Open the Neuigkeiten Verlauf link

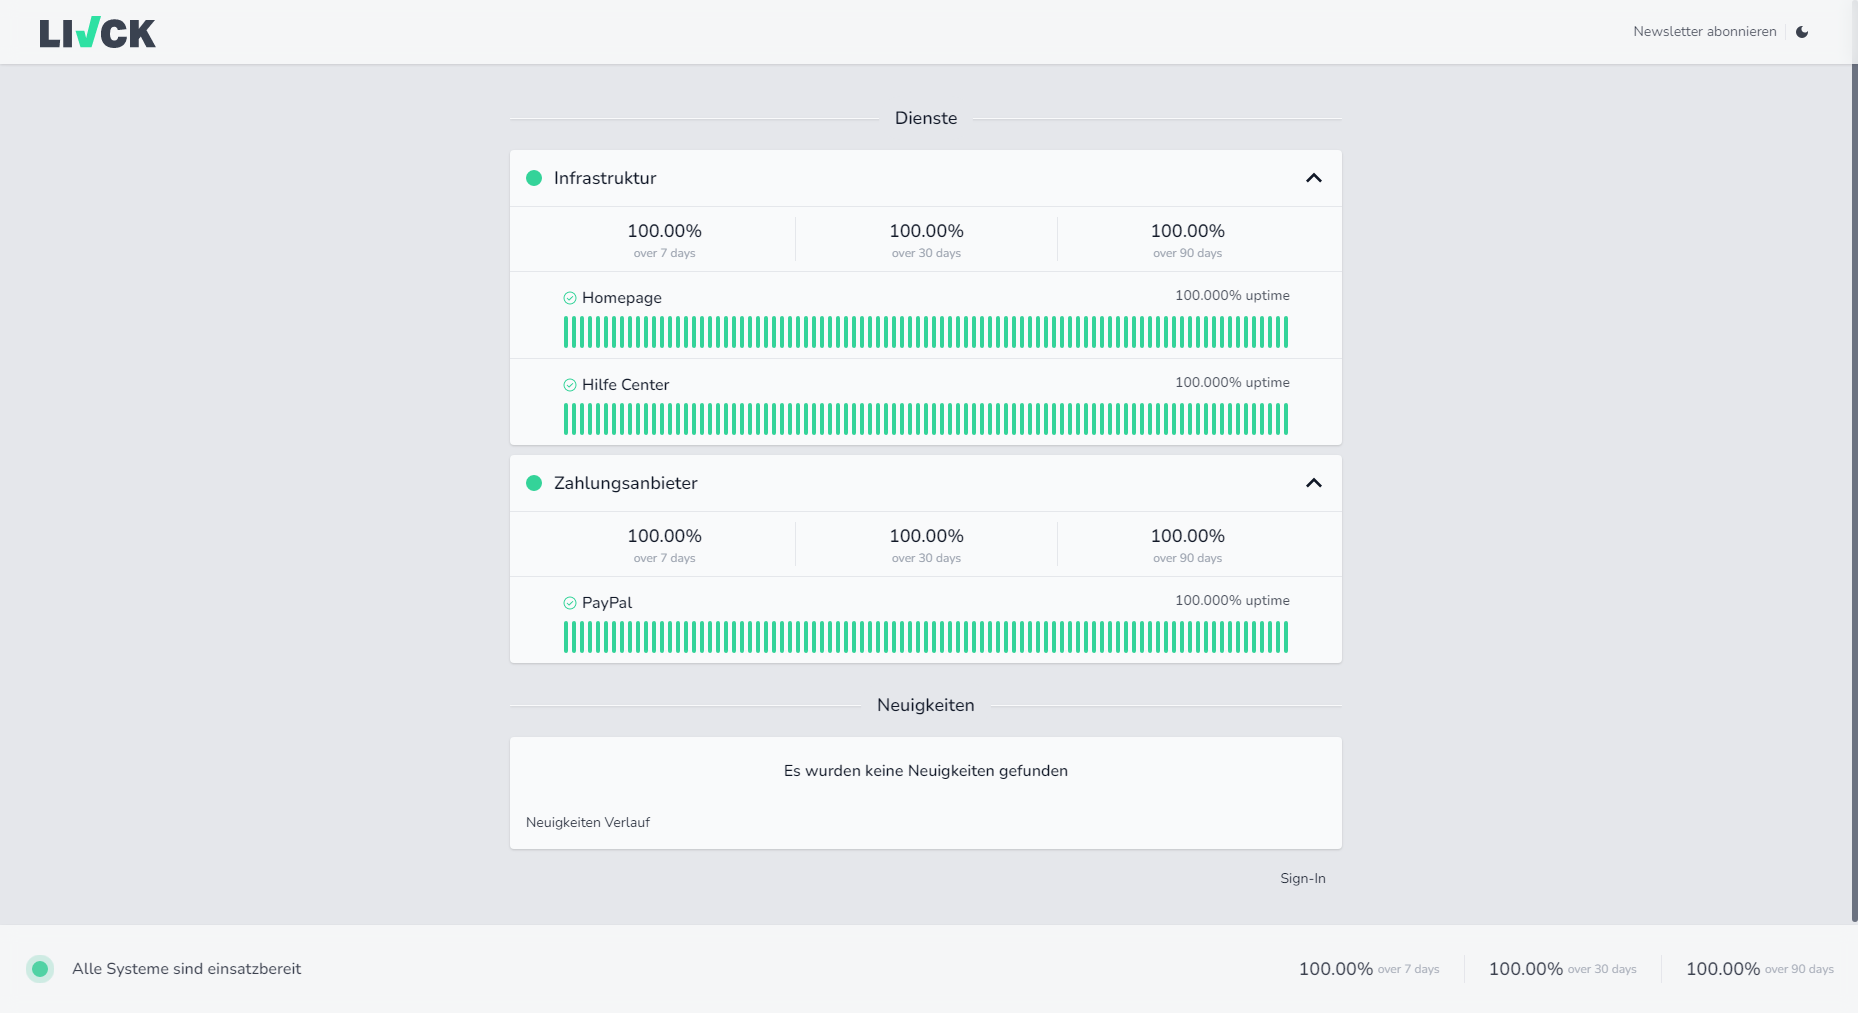pyautogui.click(x=588, y=822)
